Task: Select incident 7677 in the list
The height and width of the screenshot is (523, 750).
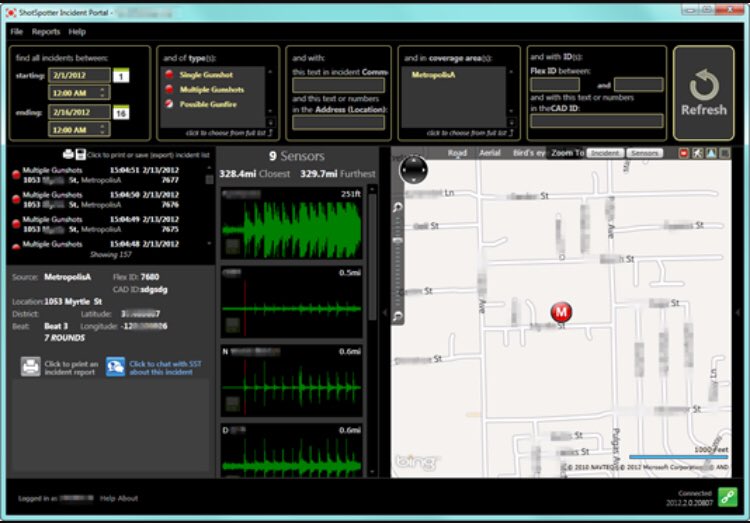Action: 101,175
